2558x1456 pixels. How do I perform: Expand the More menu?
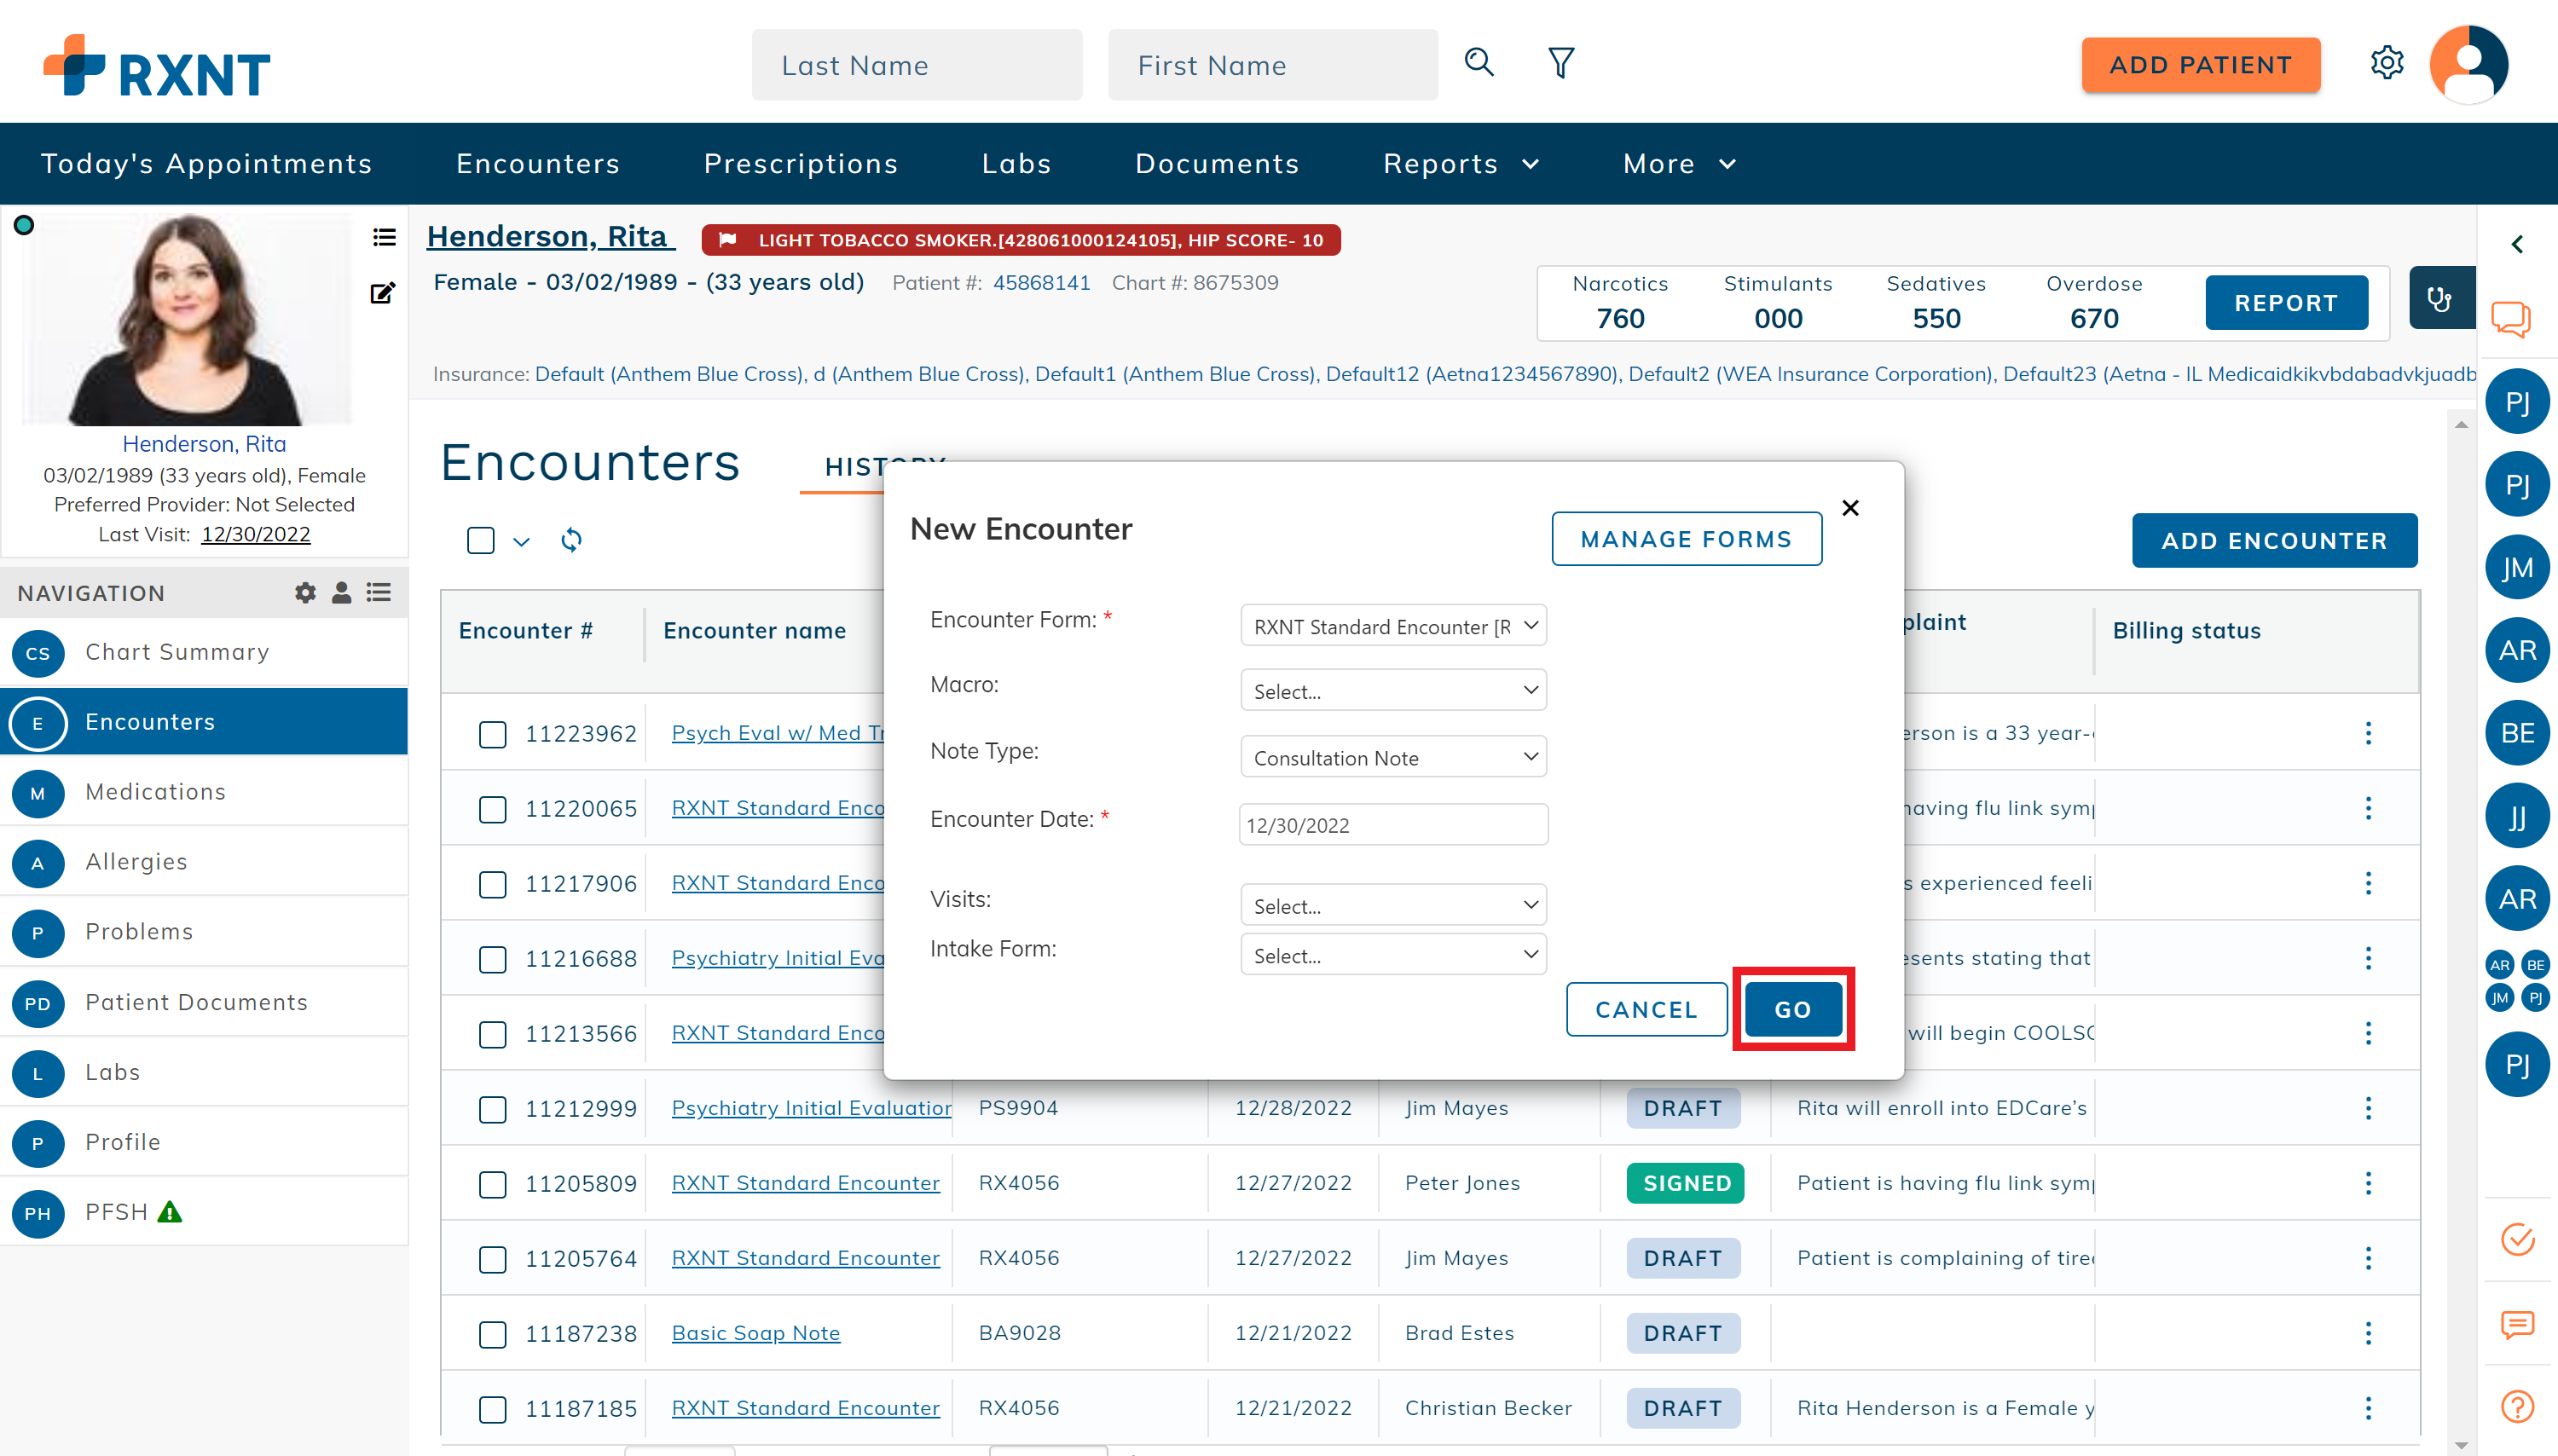pyautogui.click(x=1679, y=163)
